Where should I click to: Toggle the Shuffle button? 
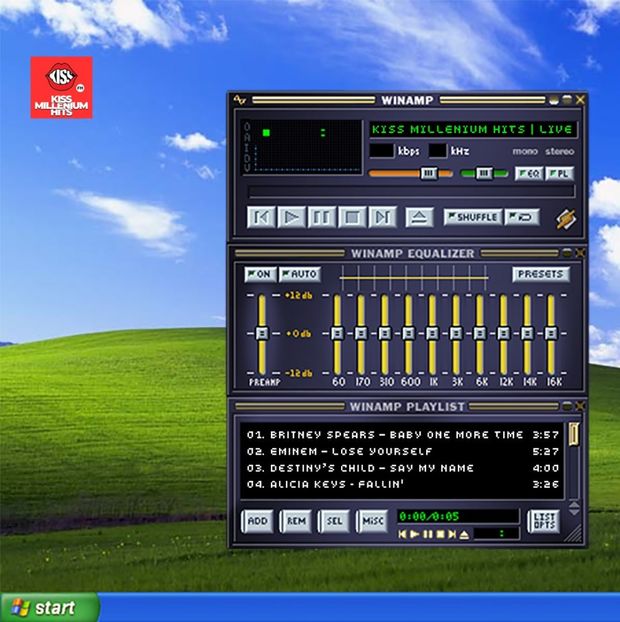(x=473, y=217)
